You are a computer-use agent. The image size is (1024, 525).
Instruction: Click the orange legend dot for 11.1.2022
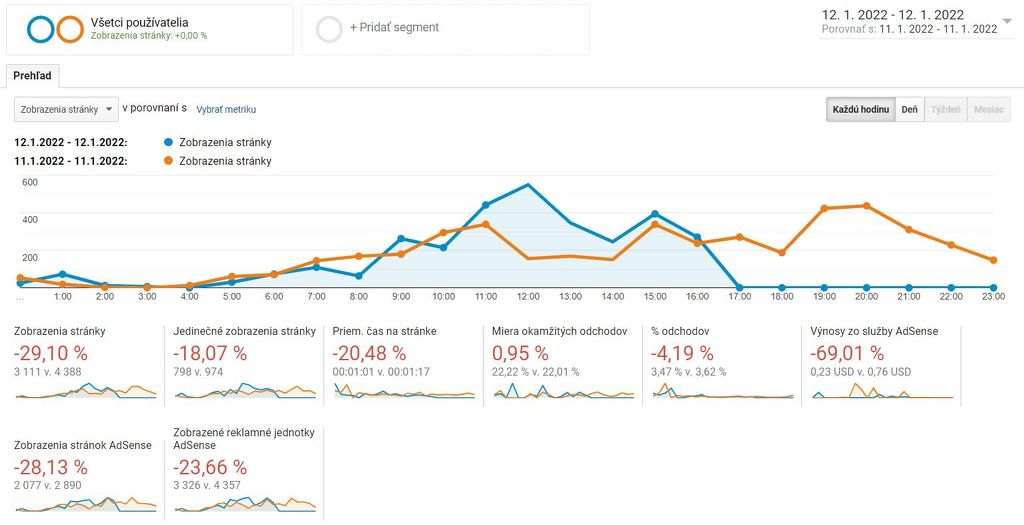(167, 161)
